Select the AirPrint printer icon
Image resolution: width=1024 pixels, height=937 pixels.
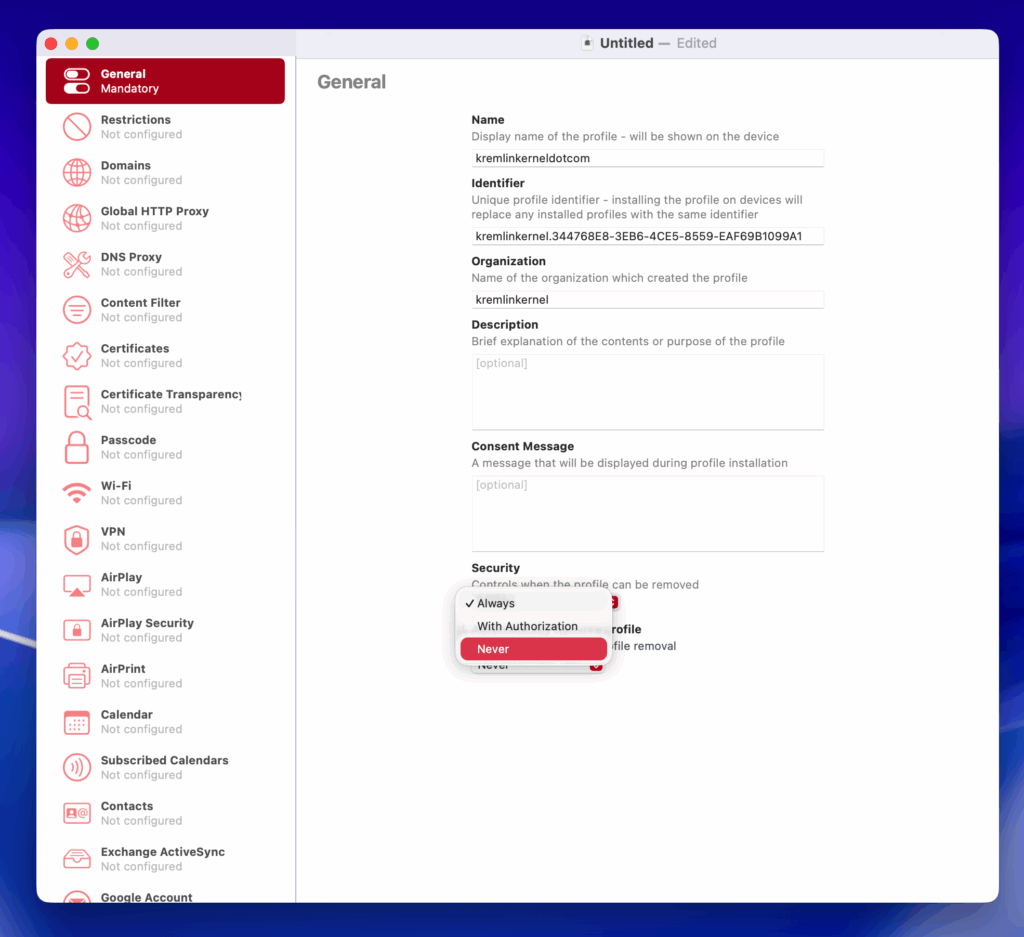click(77, 676)
